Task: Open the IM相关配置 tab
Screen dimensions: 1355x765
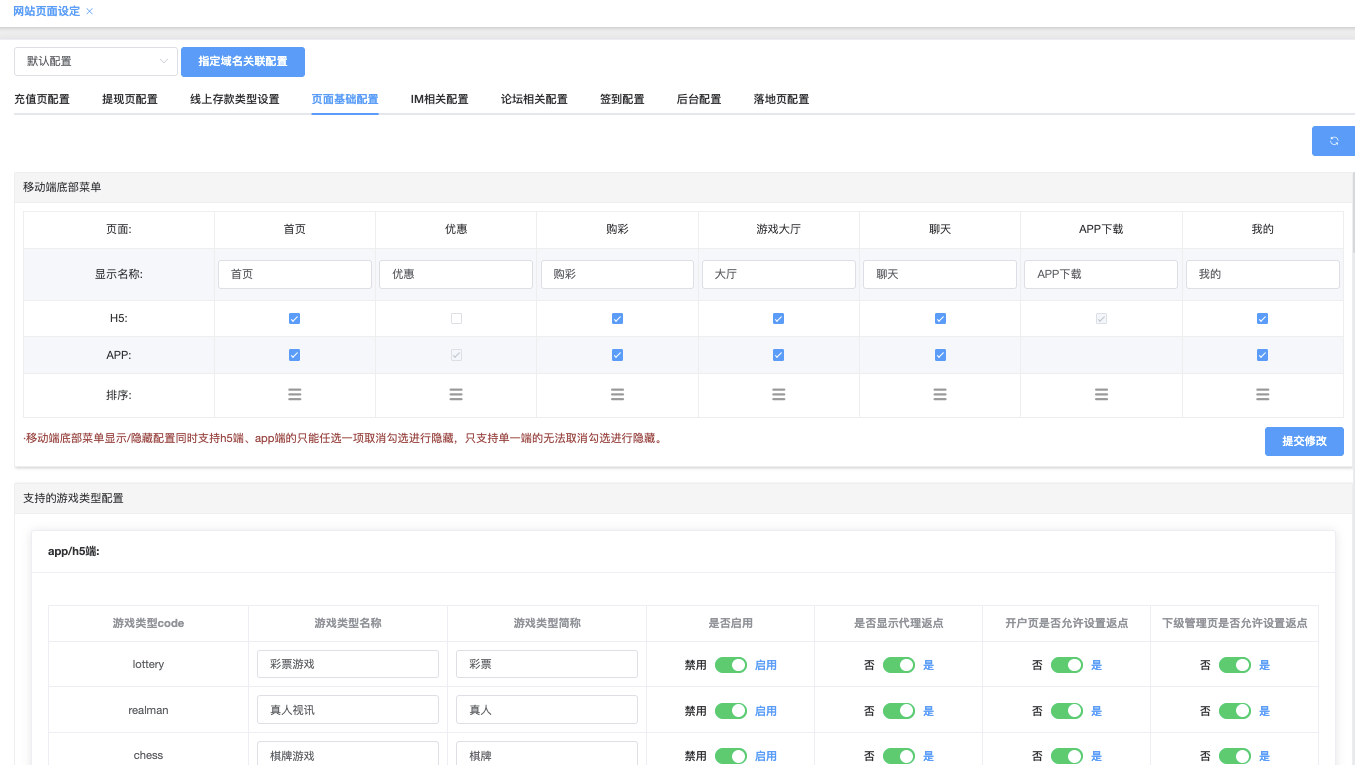Action: [x=439, y=99]
